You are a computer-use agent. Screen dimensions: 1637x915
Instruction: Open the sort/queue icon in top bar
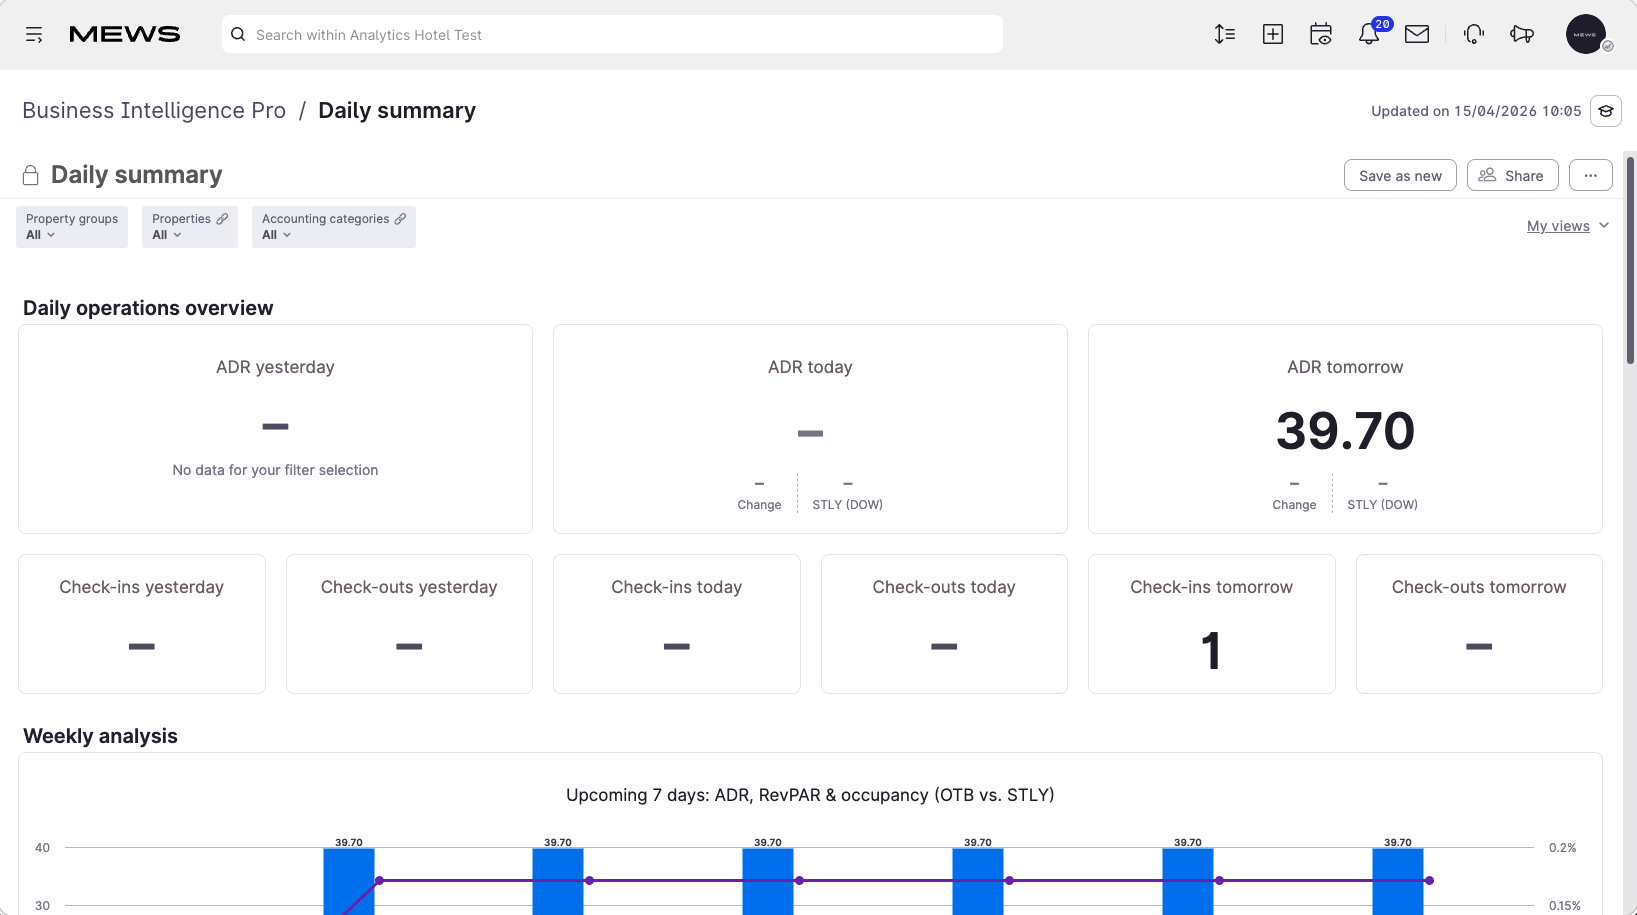point(1225,34)
